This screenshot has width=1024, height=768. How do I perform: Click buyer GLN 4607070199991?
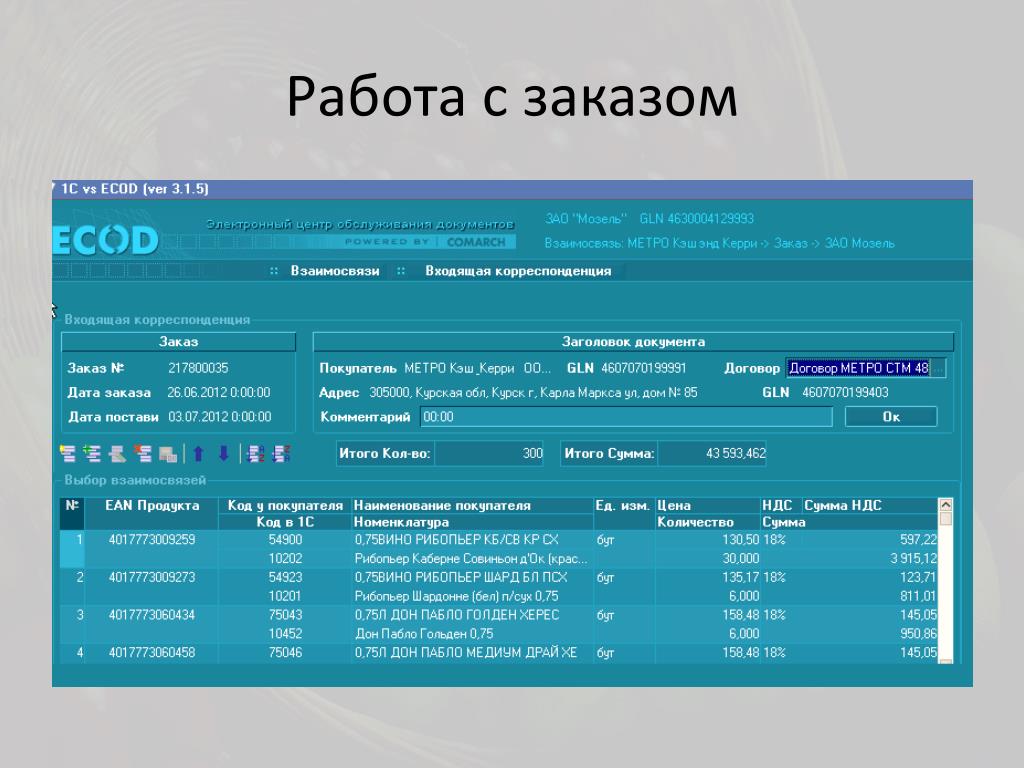click(643, 368)
